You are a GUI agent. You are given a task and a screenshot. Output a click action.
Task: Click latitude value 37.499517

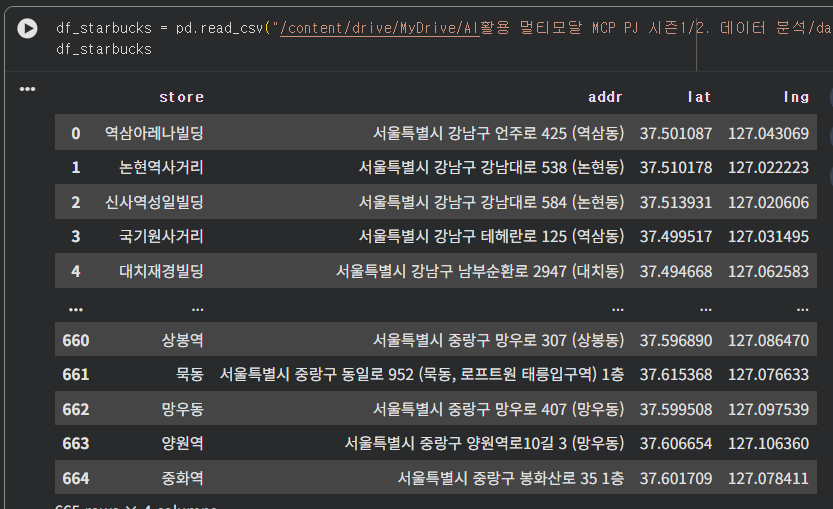click(x=676, y=236)
